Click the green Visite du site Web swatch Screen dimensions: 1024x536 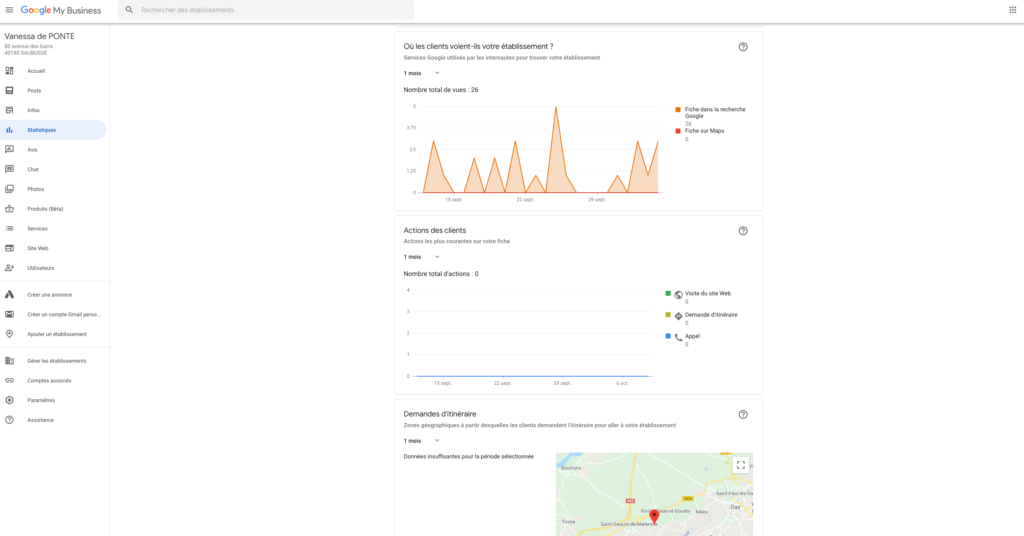[x=668, y=294]
